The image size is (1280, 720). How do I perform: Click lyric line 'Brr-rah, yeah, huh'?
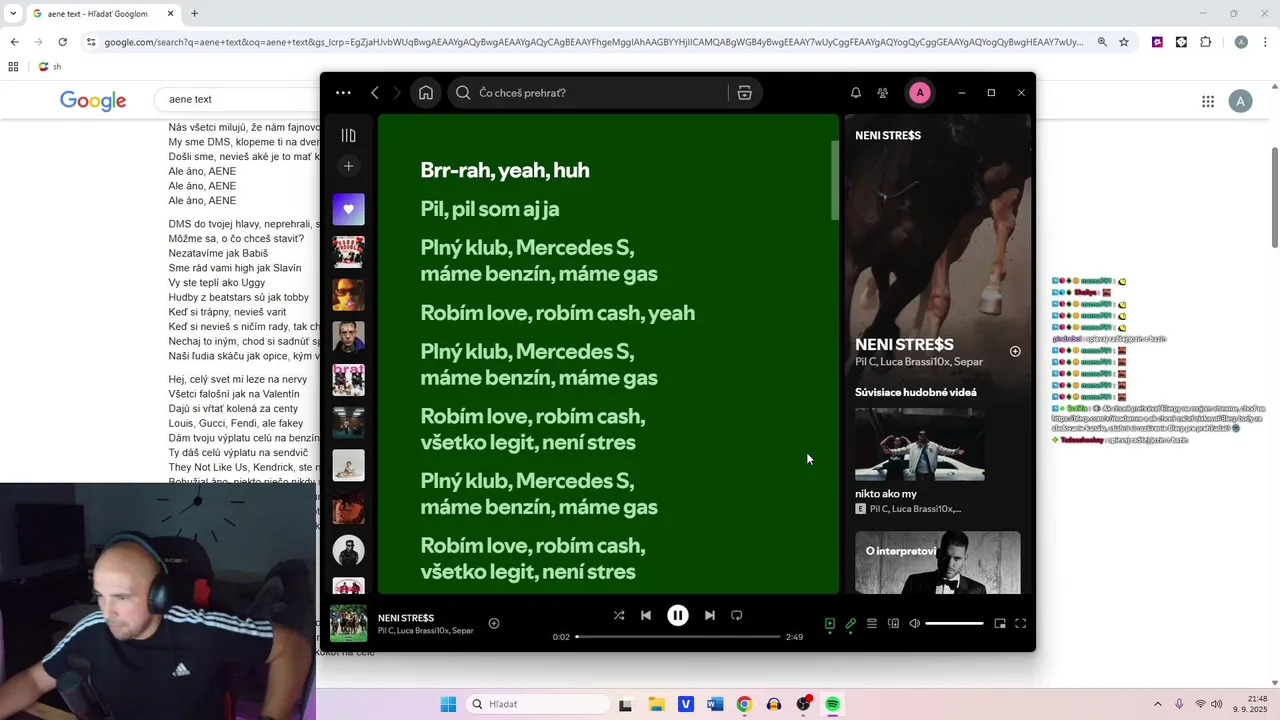[x=505, y=170]
